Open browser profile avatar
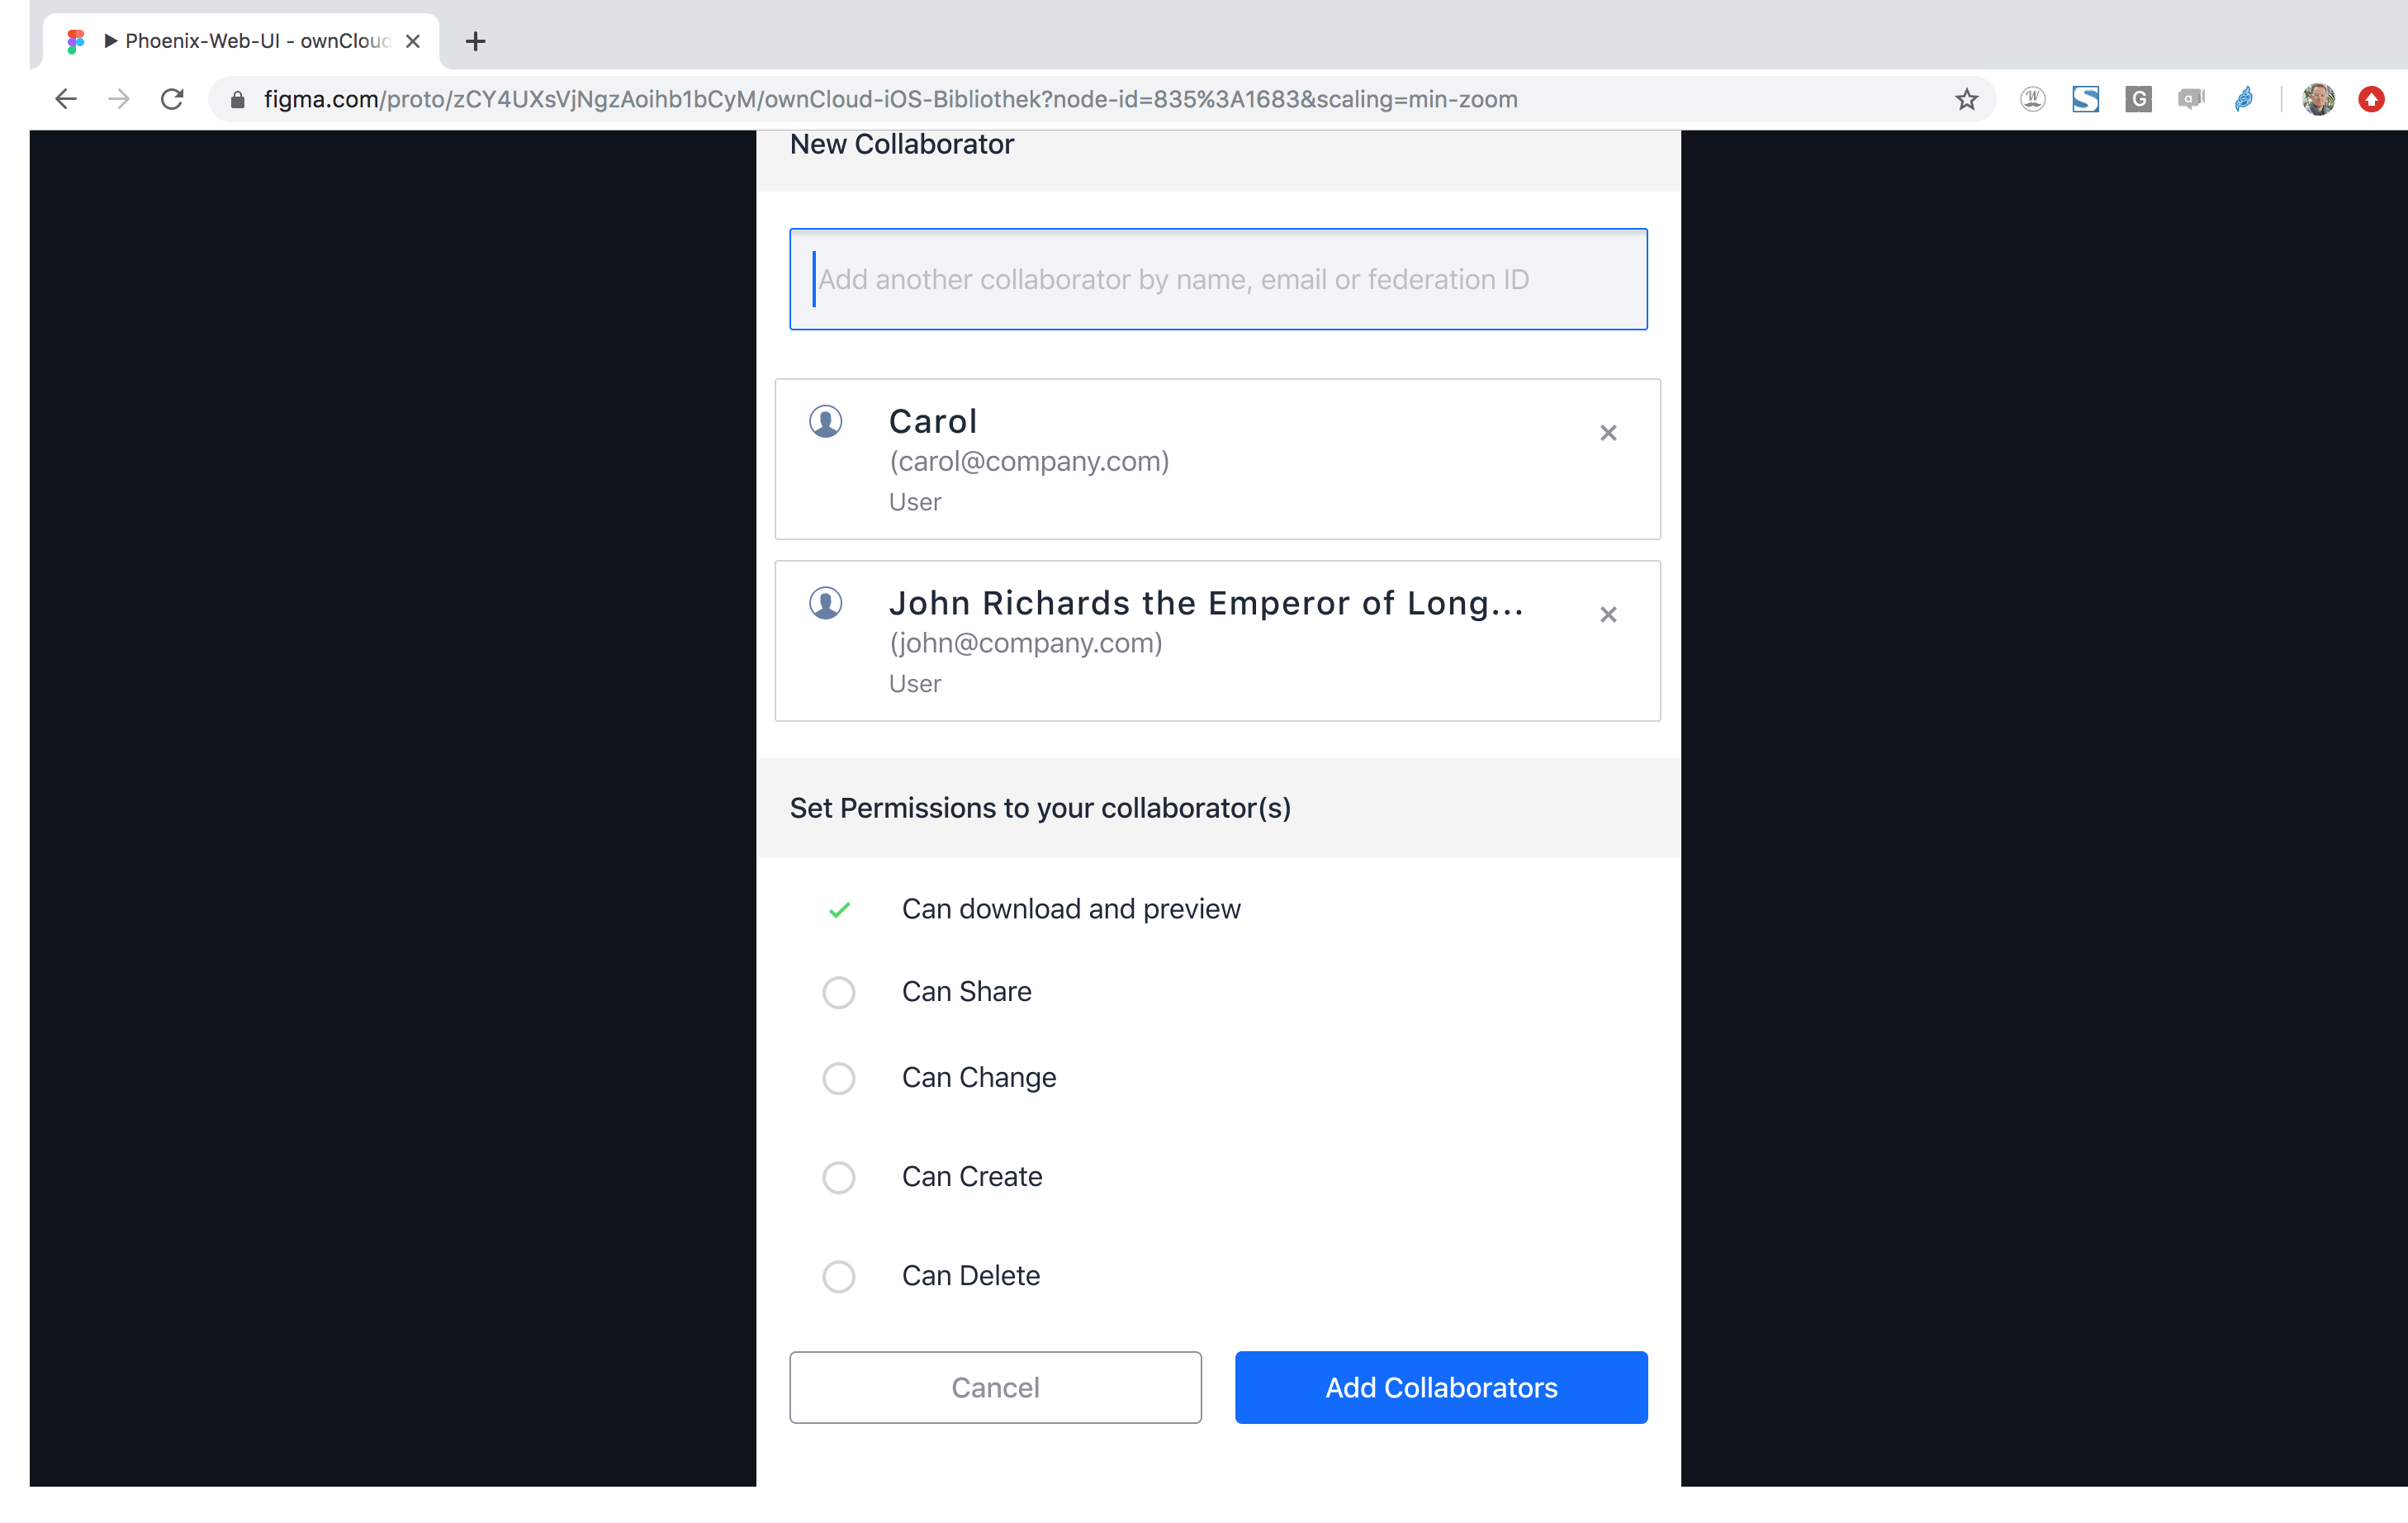 2318,99
